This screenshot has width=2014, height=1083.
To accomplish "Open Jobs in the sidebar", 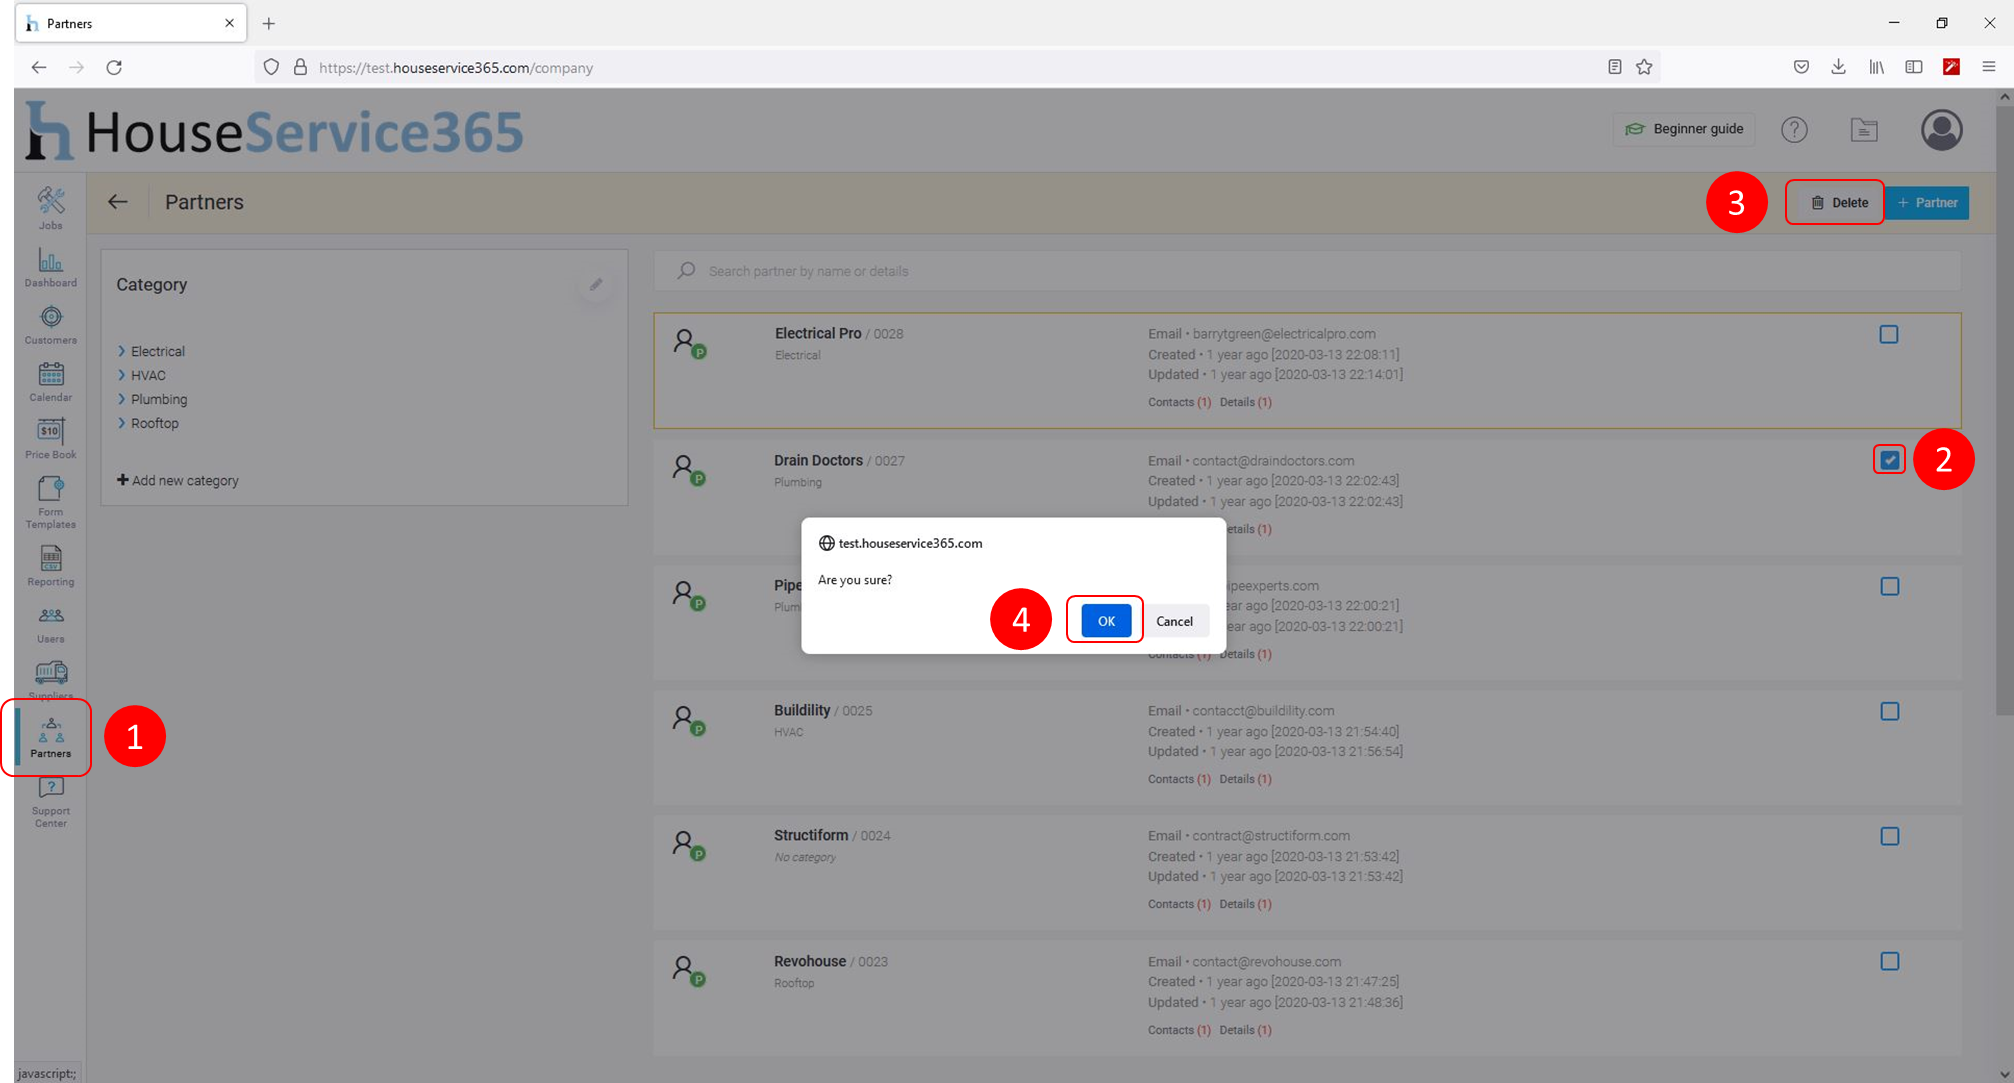I will pyautogui.click(x=50, y=208).
